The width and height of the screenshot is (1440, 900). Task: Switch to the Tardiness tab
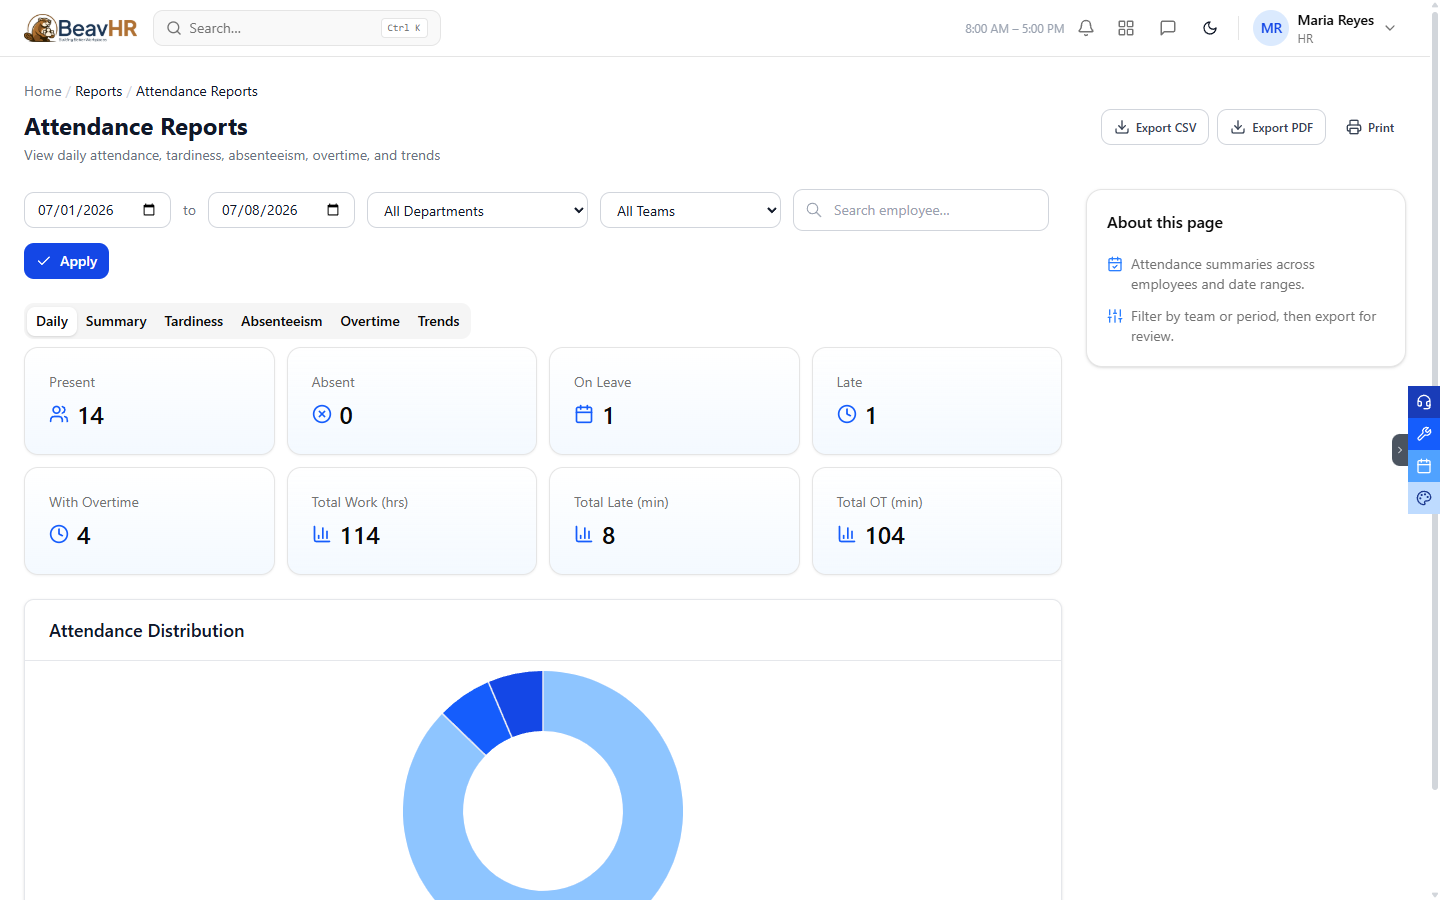(x=194, y=321)
